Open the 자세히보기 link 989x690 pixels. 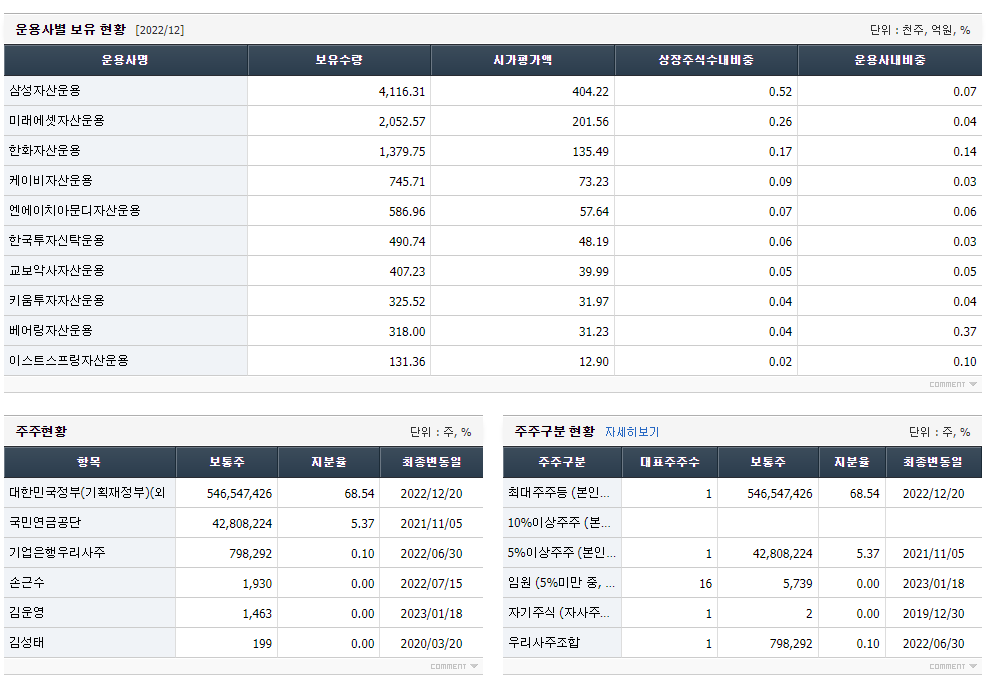[x=631, y=432]
